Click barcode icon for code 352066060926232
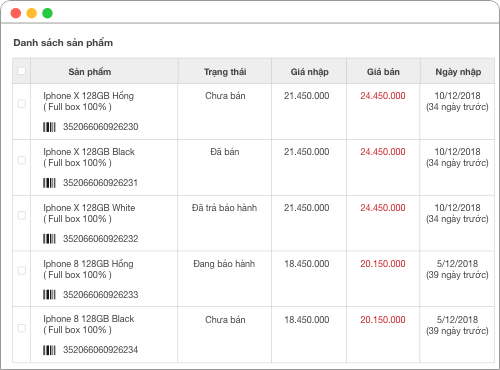 [x=49, y=239]
